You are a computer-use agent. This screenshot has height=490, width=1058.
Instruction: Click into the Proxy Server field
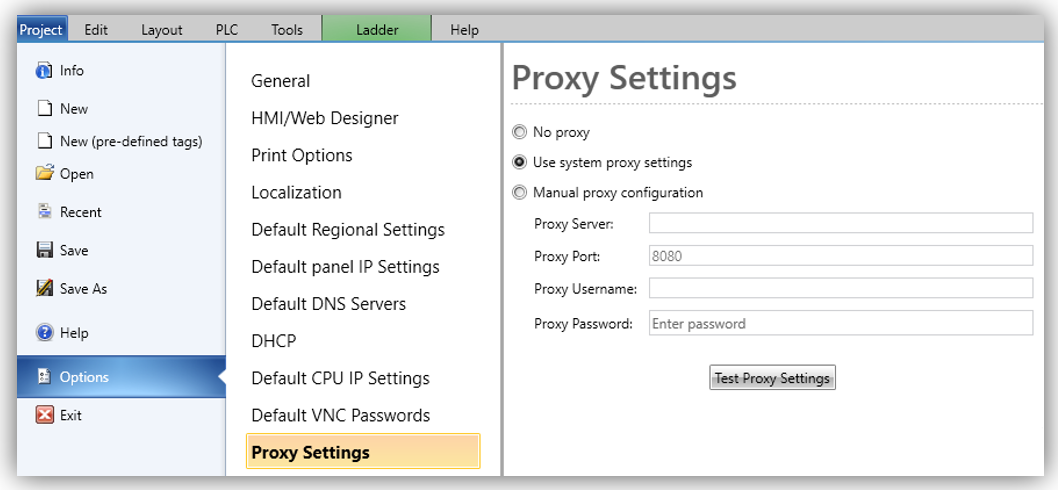coord(841,223)
